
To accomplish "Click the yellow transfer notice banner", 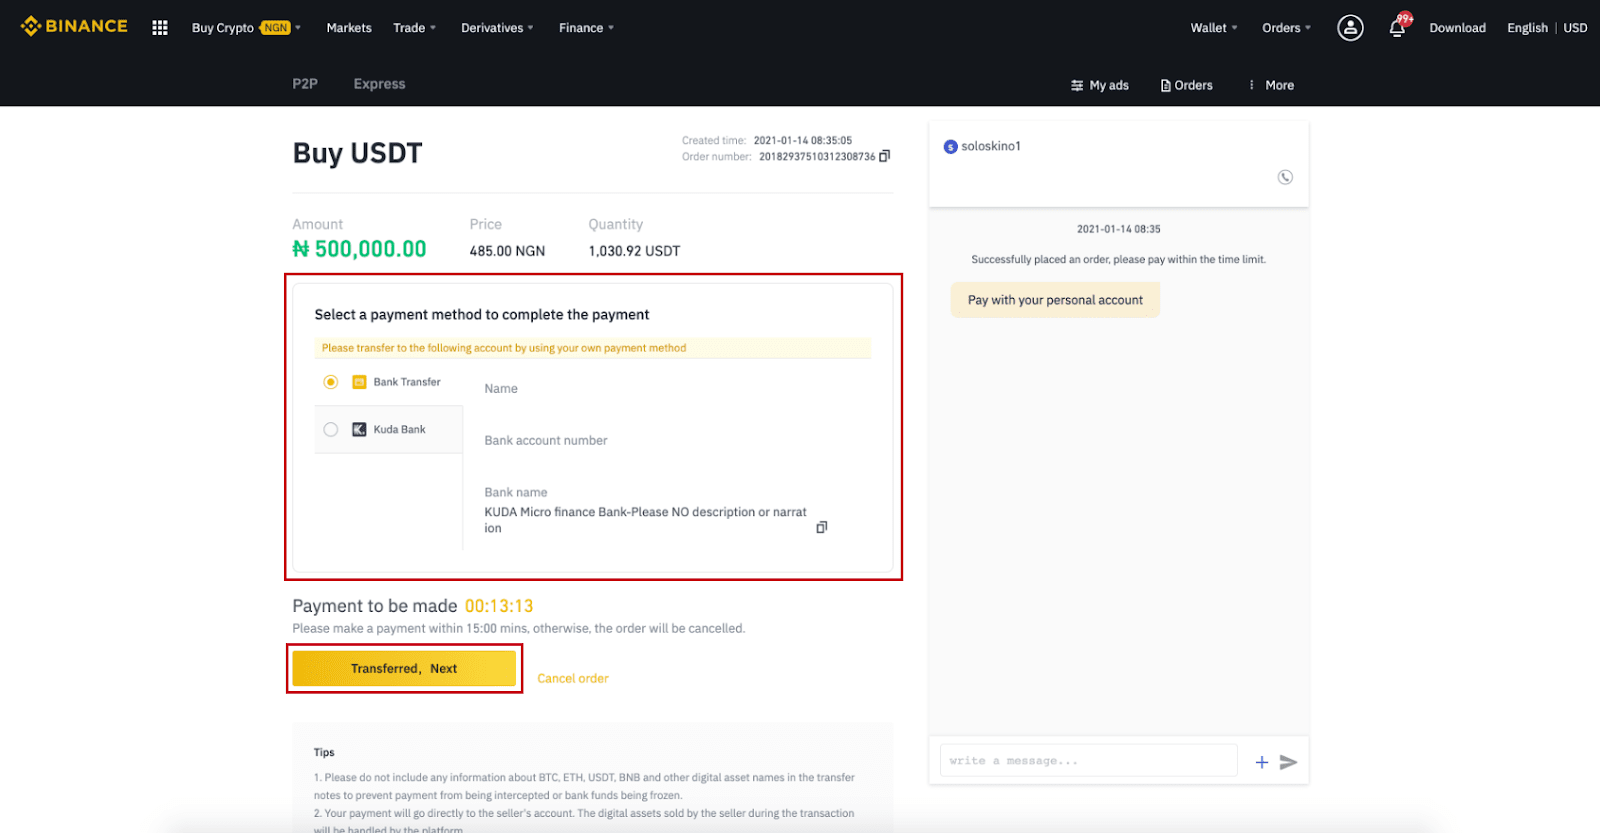I will pyautogui.click(x=593, y=348).
